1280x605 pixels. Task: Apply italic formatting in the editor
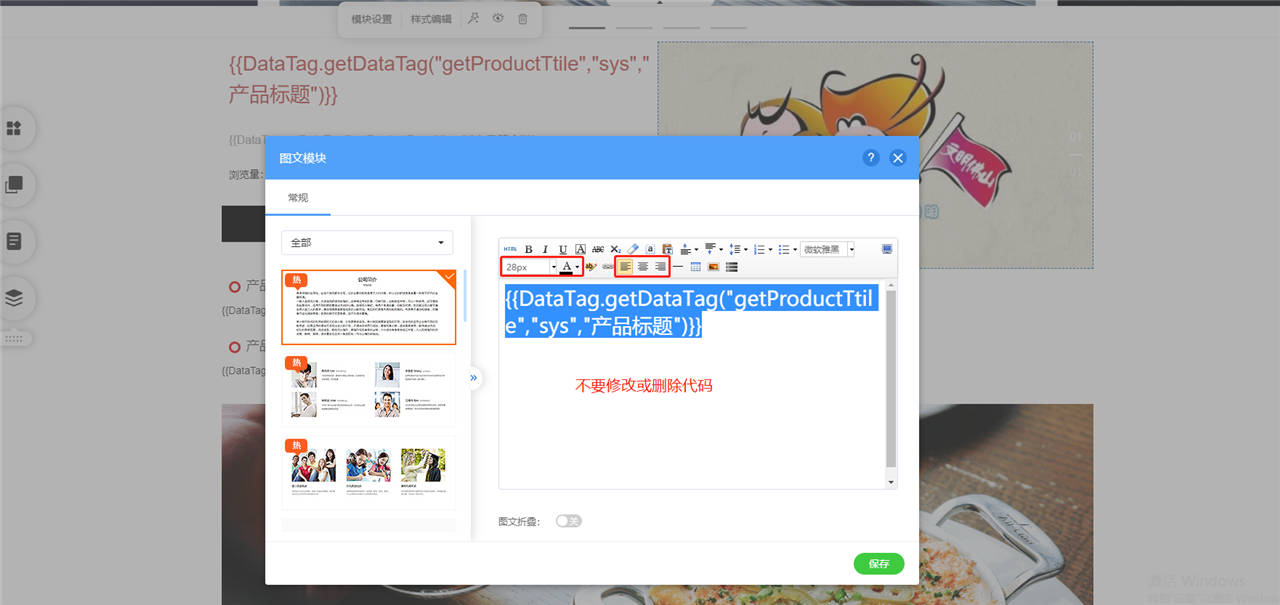pos(545,249)
